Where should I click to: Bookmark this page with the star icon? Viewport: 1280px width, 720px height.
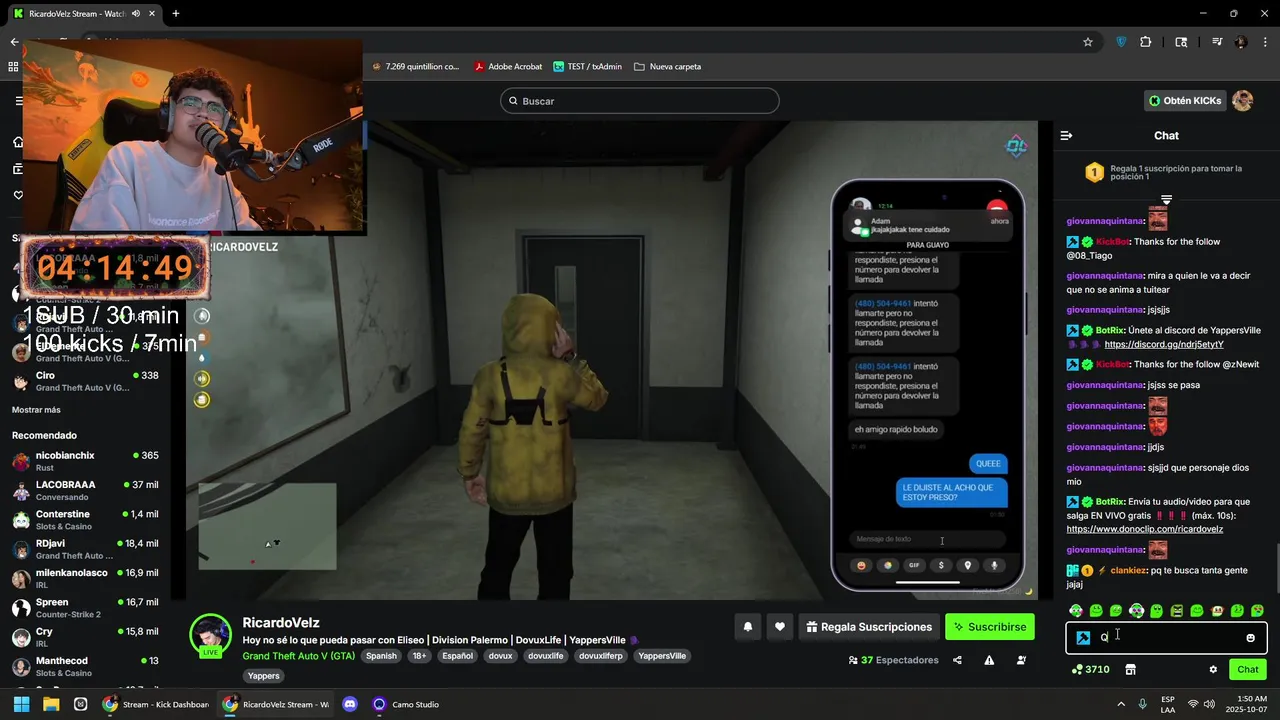1088,42
